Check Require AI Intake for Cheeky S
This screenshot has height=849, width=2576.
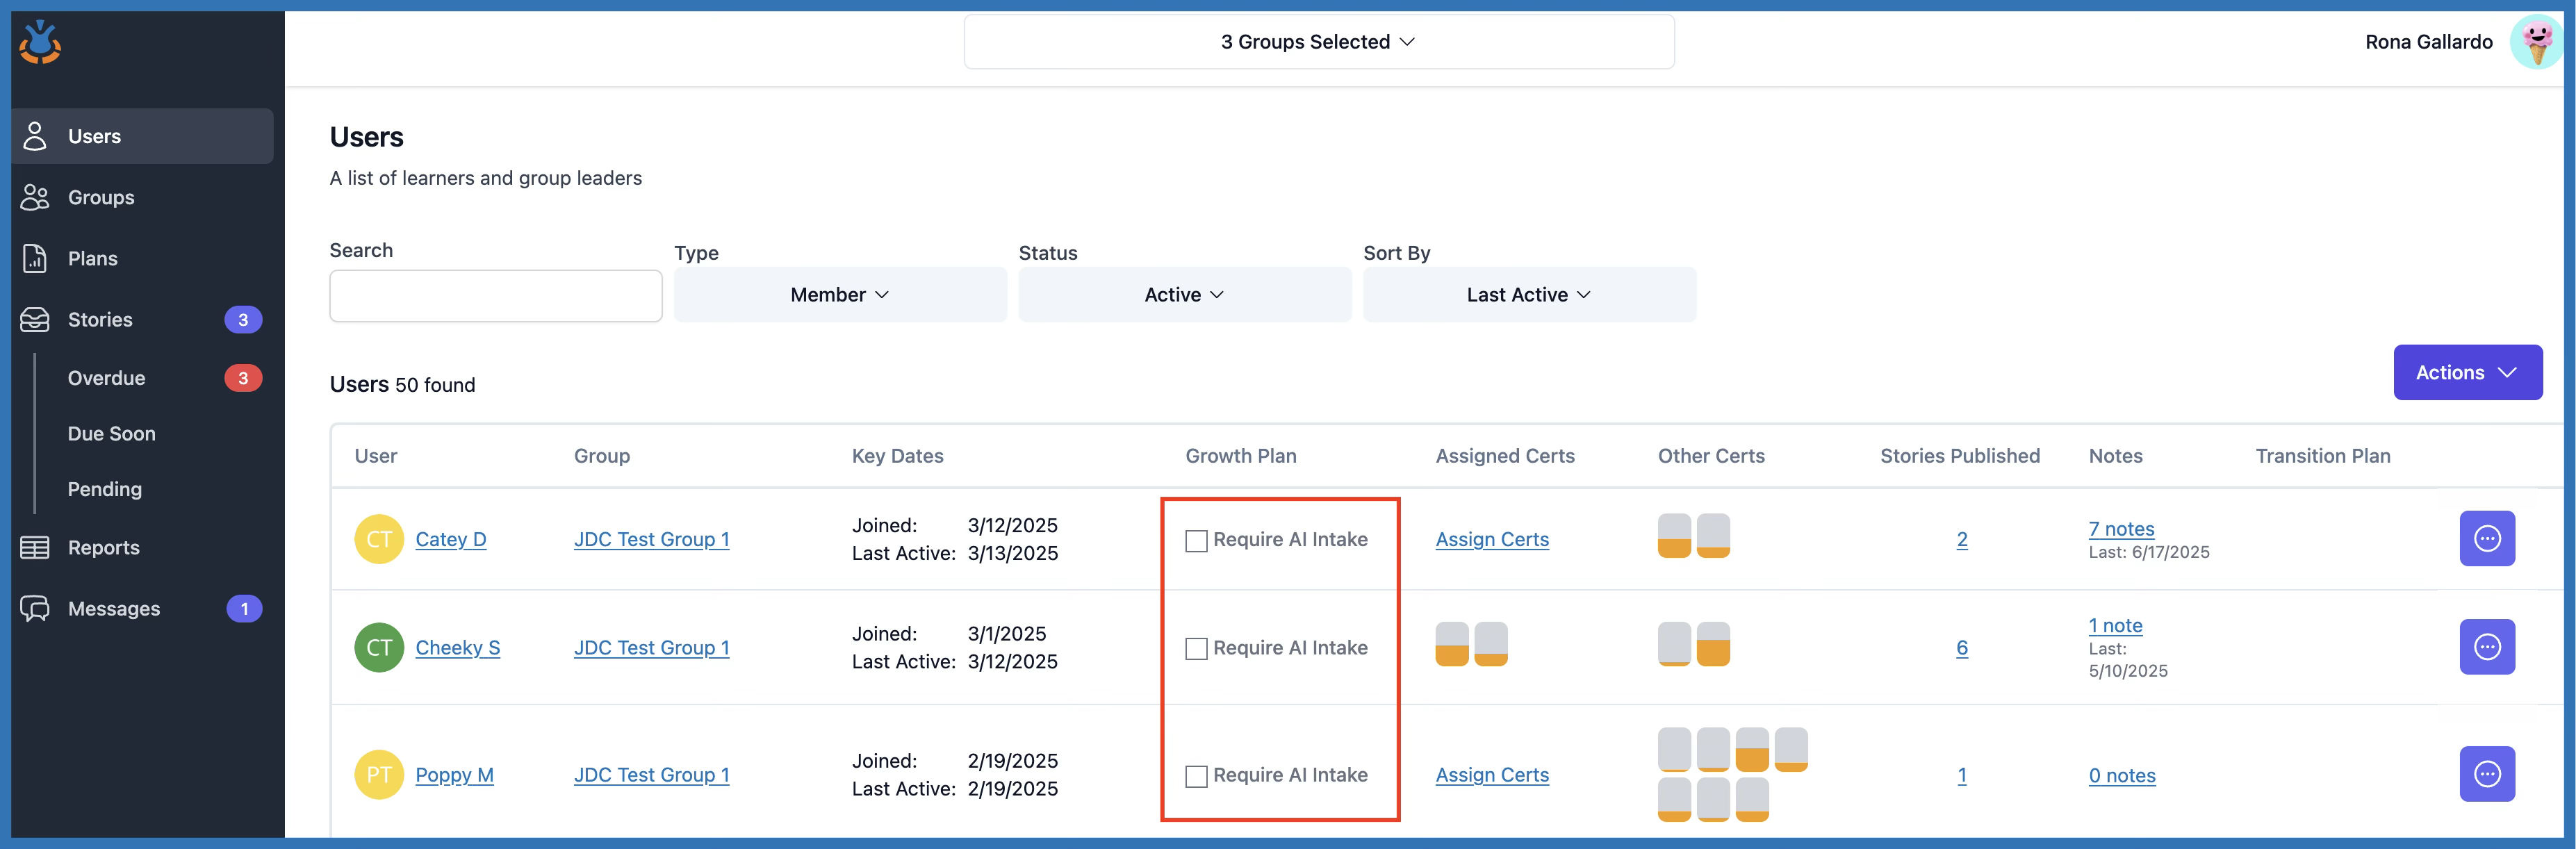coord(1196,649)
